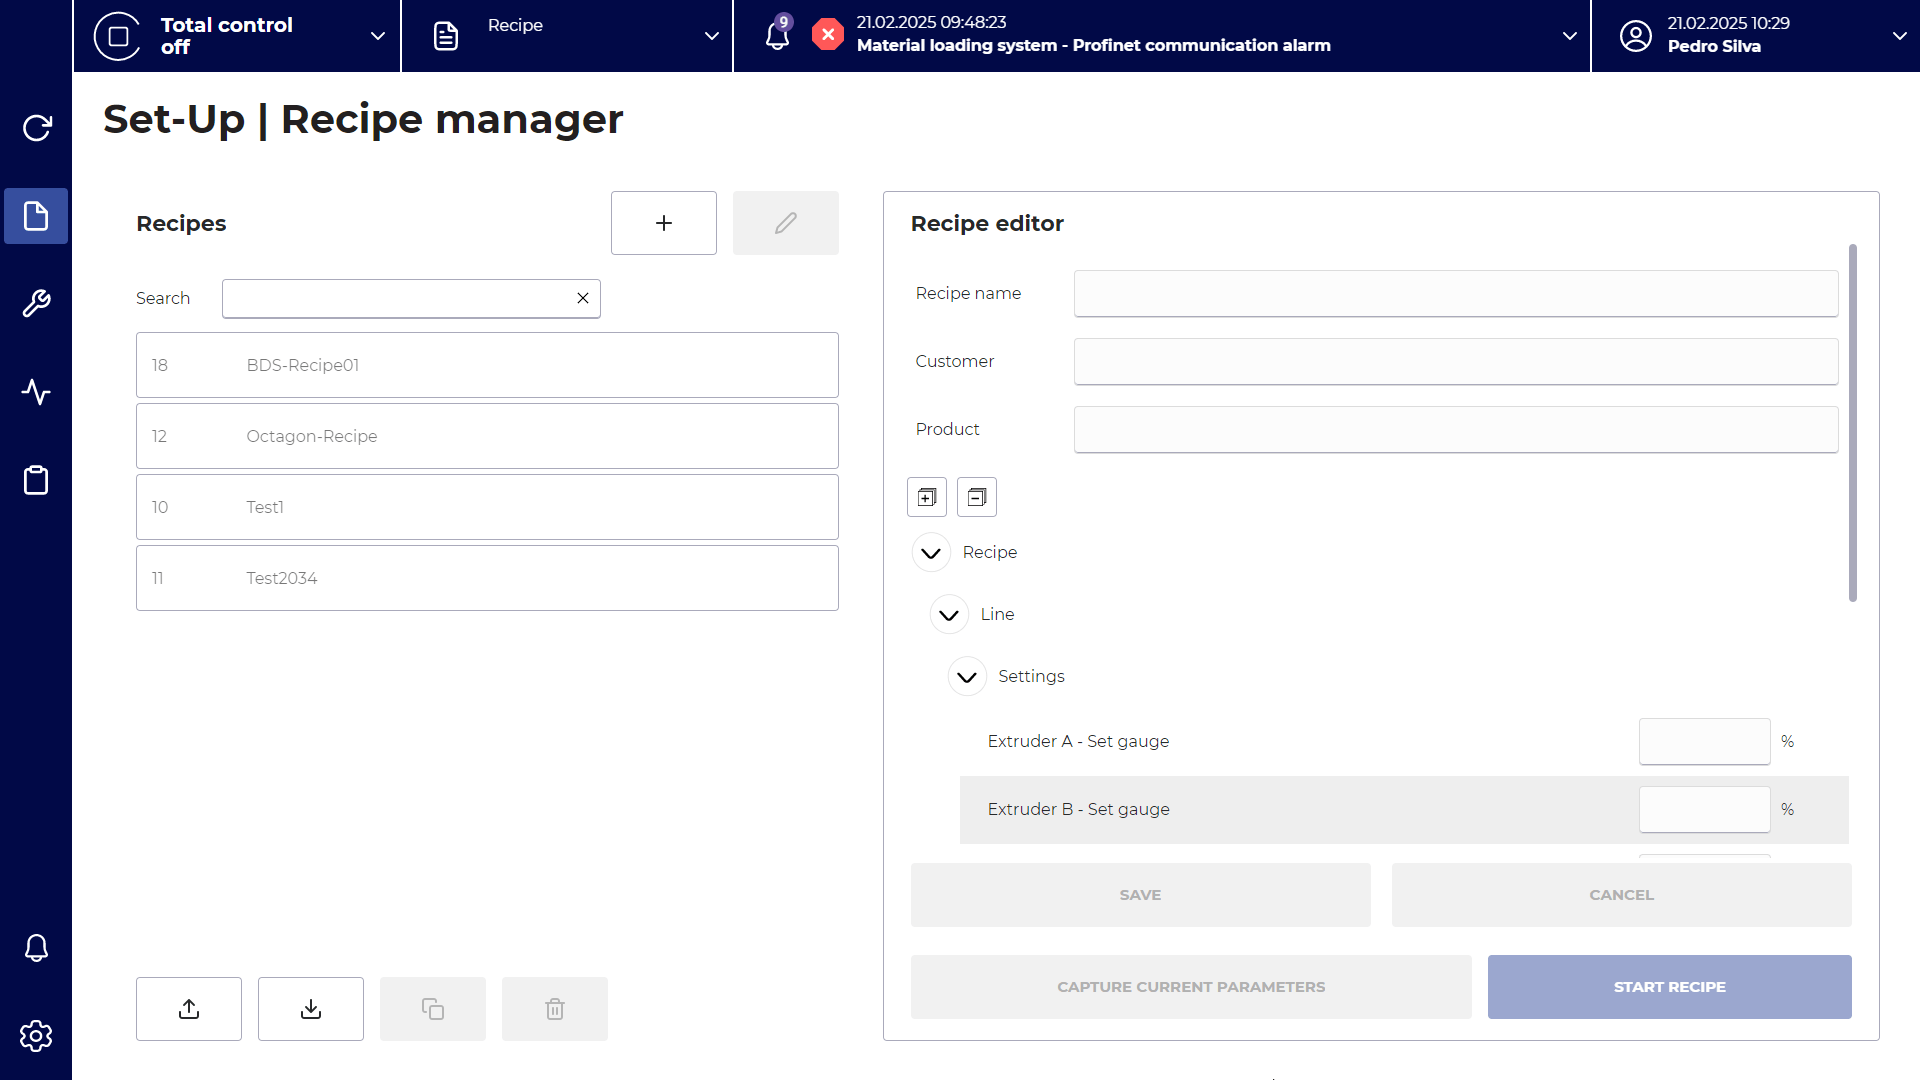
Task: Open the Recipe dropdown in header
Action: point(567,36)
